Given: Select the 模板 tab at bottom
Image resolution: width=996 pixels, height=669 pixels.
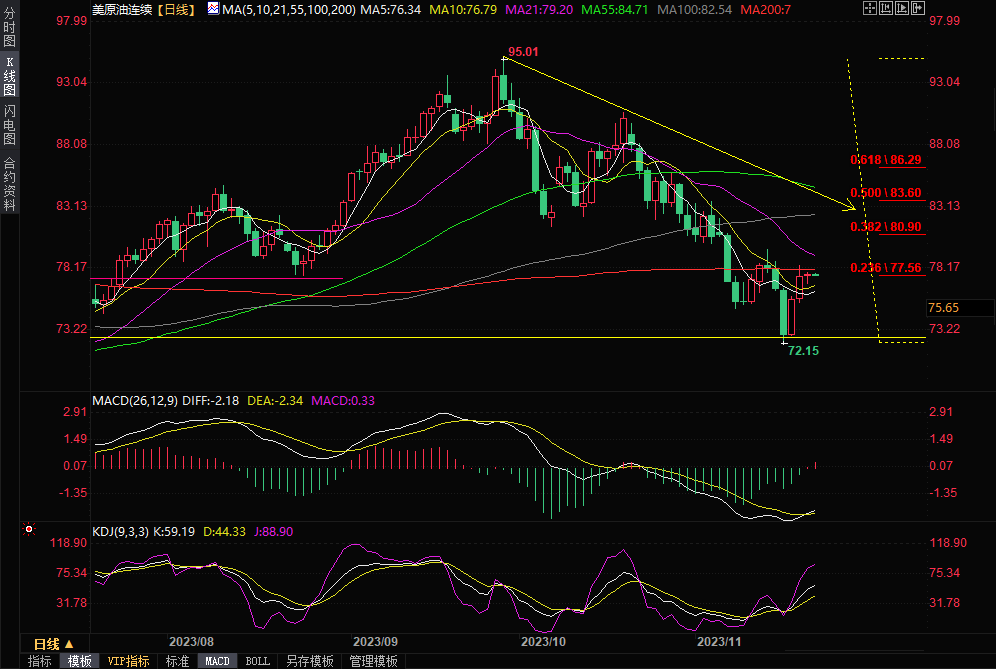Looking at the screenshot, I should 79,661.
